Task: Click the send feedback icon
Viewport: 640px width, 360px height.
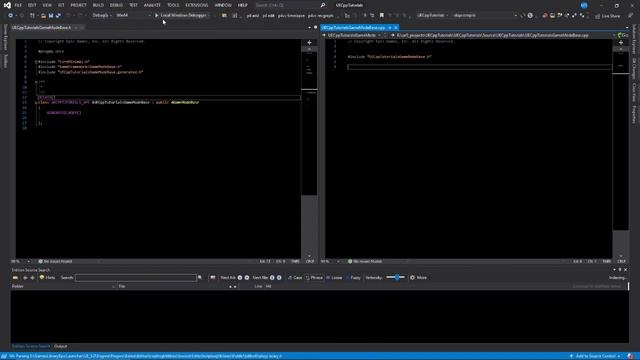Action: tap(631, 16)
